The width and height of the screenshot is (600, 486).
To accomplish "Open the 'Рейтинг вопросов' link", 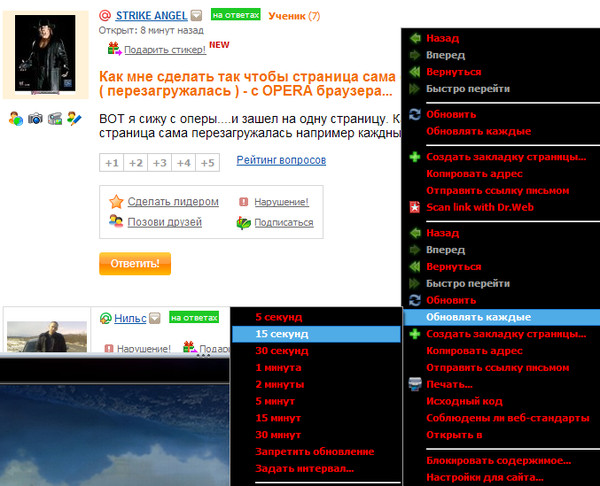I will [281, 160].
